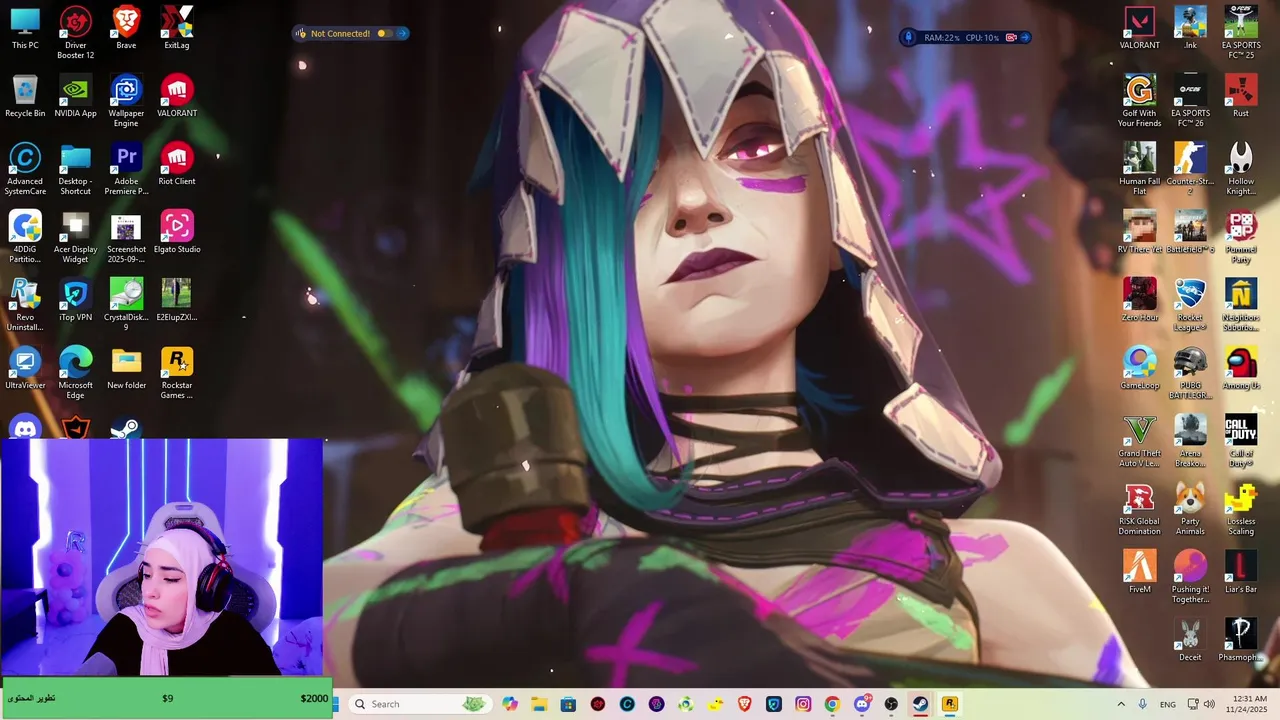Change the ENG input language
This screenshot has height=720, width=1280.
pyautogui.click(x=1167, y=704)
